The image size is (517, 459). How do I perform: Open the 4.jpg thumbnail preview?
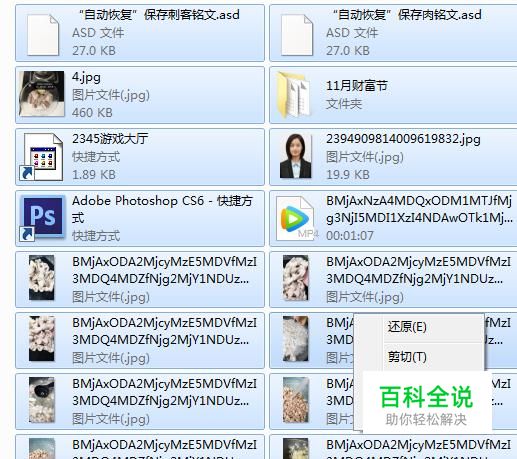tap(42, 94)
